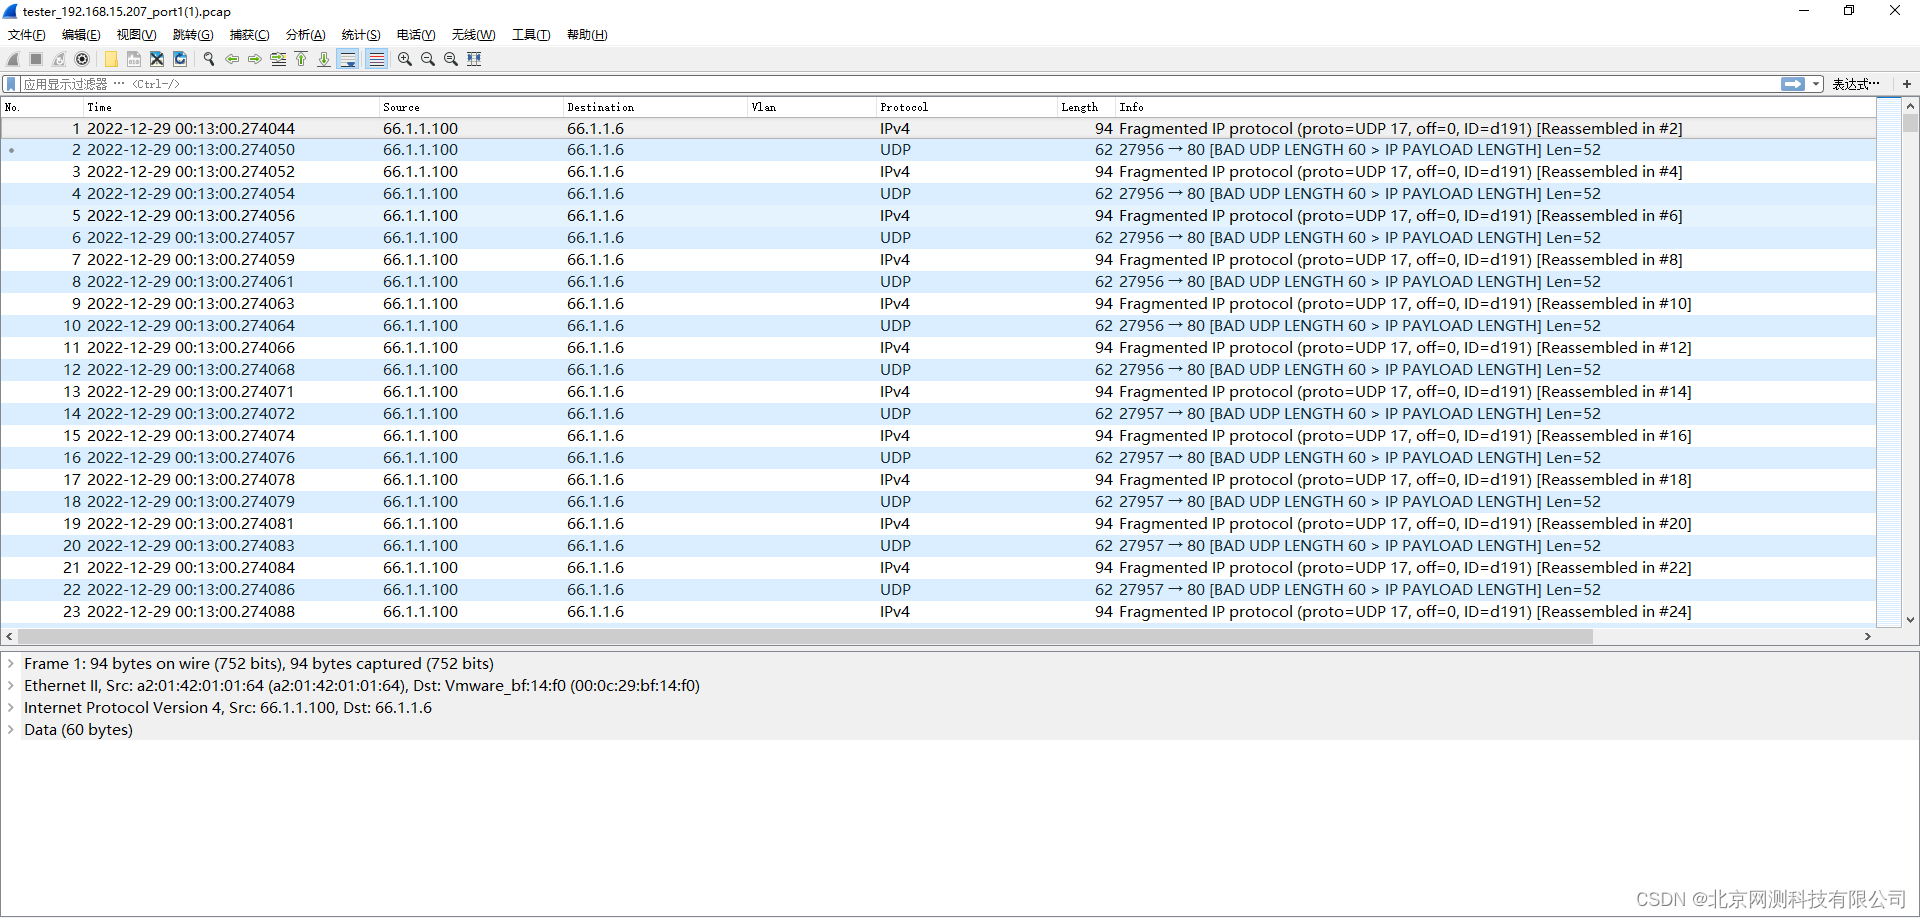The image size is (1920, 918).
Task: Click the packet list horizontal scrollbar
Action: 805,637
